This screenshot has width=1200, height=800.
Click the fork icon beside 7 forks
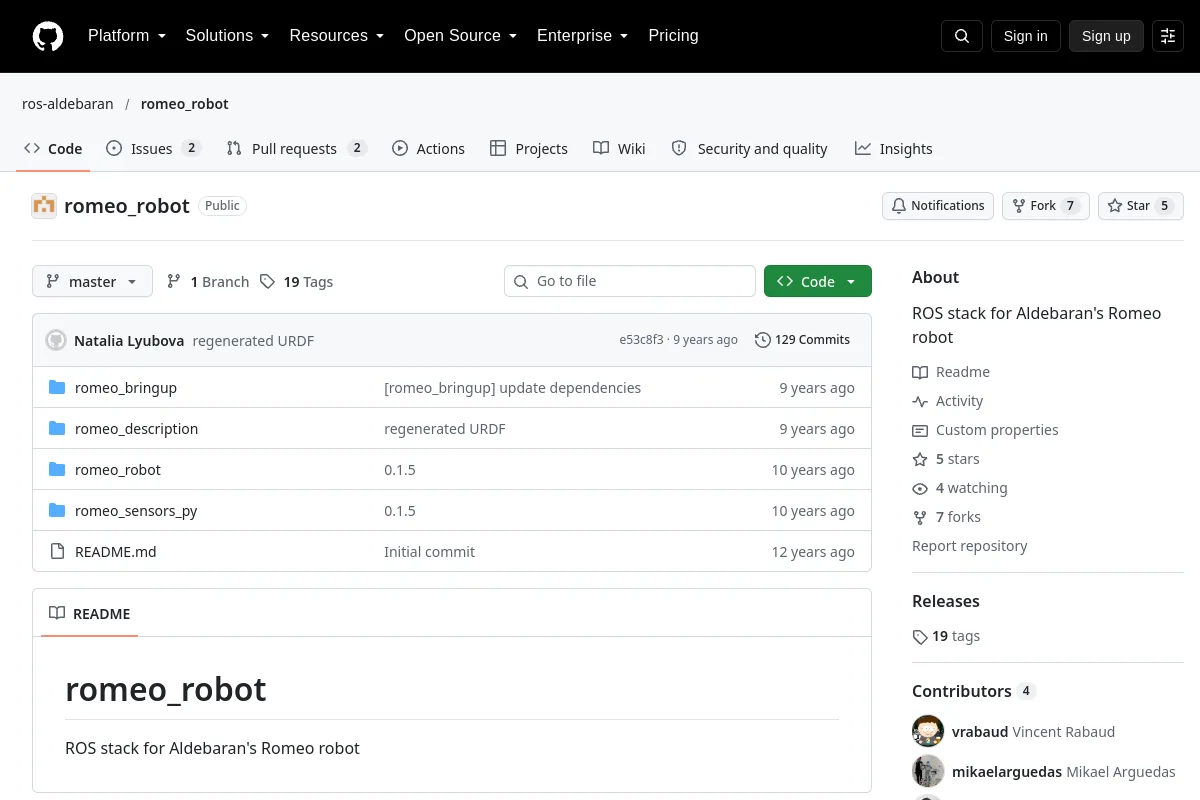pos(920,517)
